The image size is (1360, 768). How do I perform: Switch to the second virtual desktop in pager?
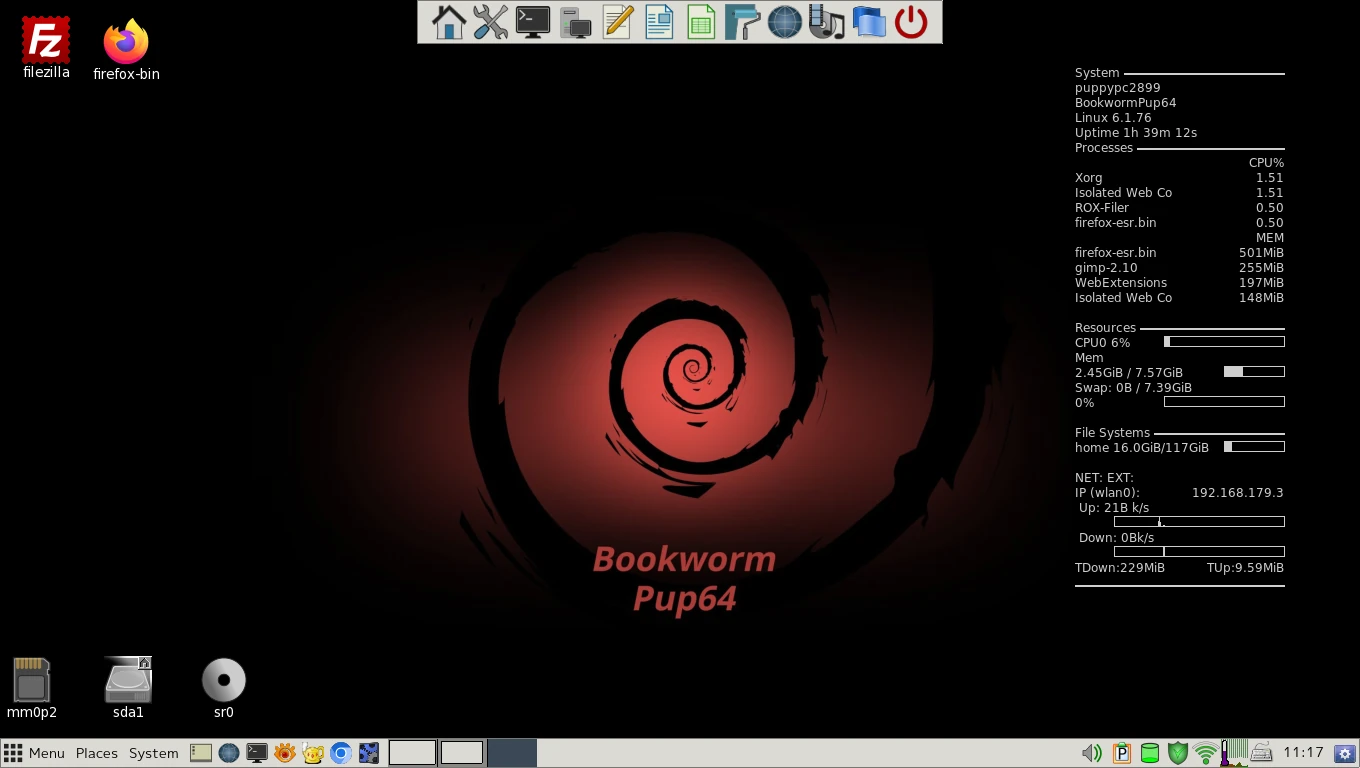click(x=462, y=752)
